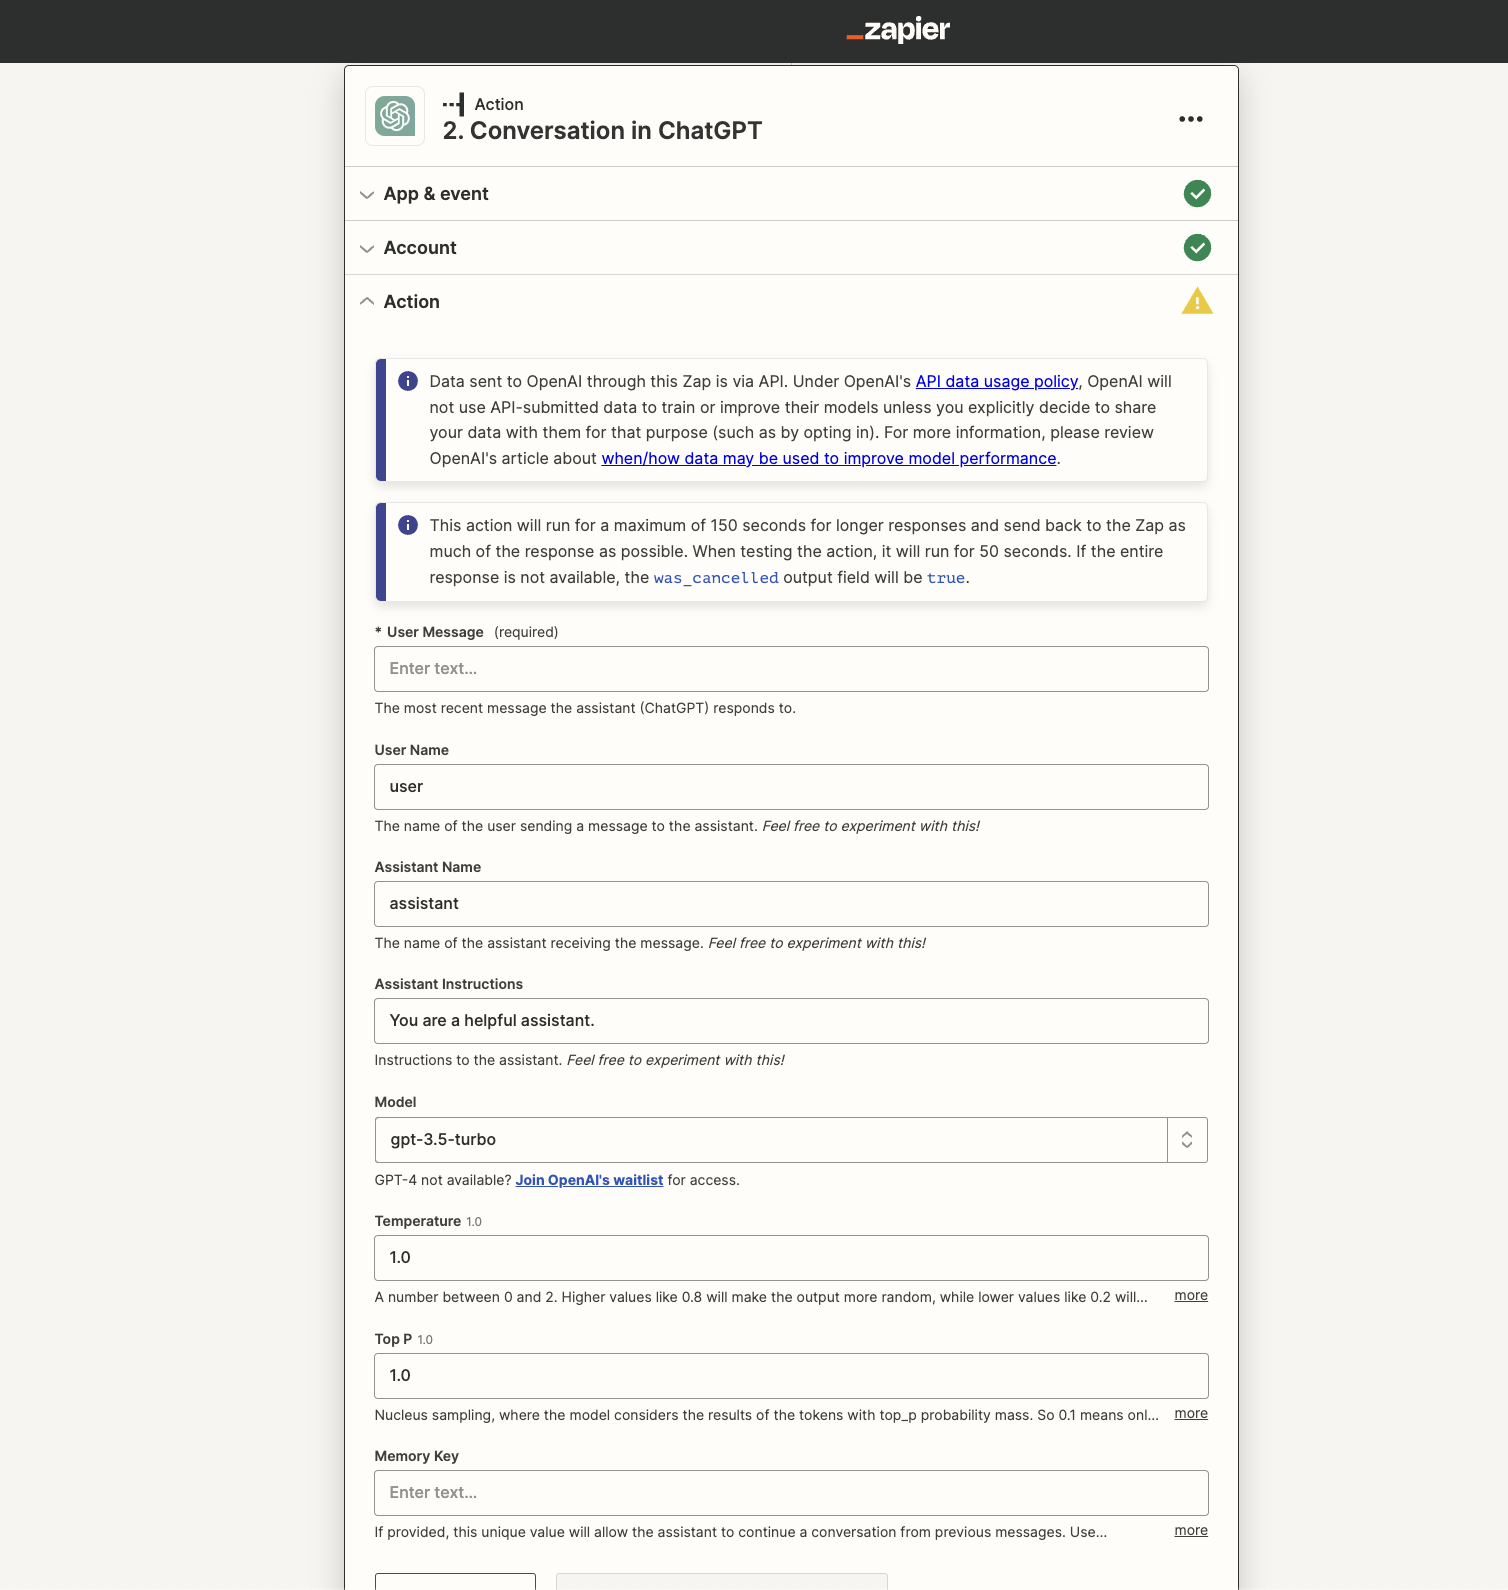This screenshot has height=1590, width=1508.
Task: Click the yellow warning icon beside Action
Action: point(1197,301)
